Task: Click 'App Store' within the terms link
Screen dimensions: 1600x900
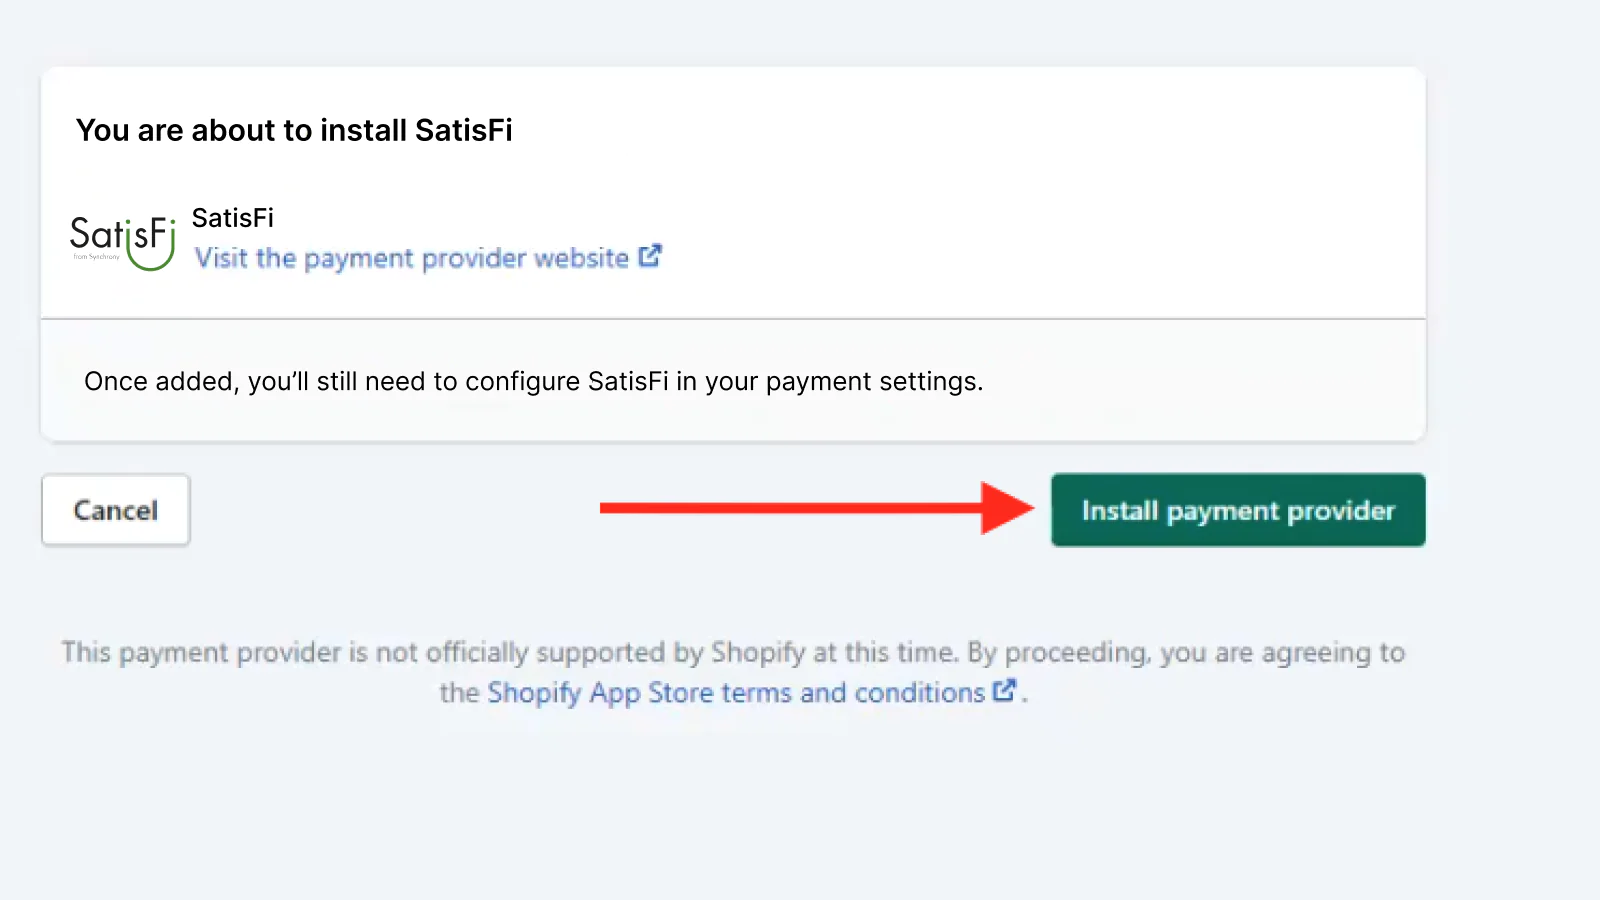Action: point(651,692)
